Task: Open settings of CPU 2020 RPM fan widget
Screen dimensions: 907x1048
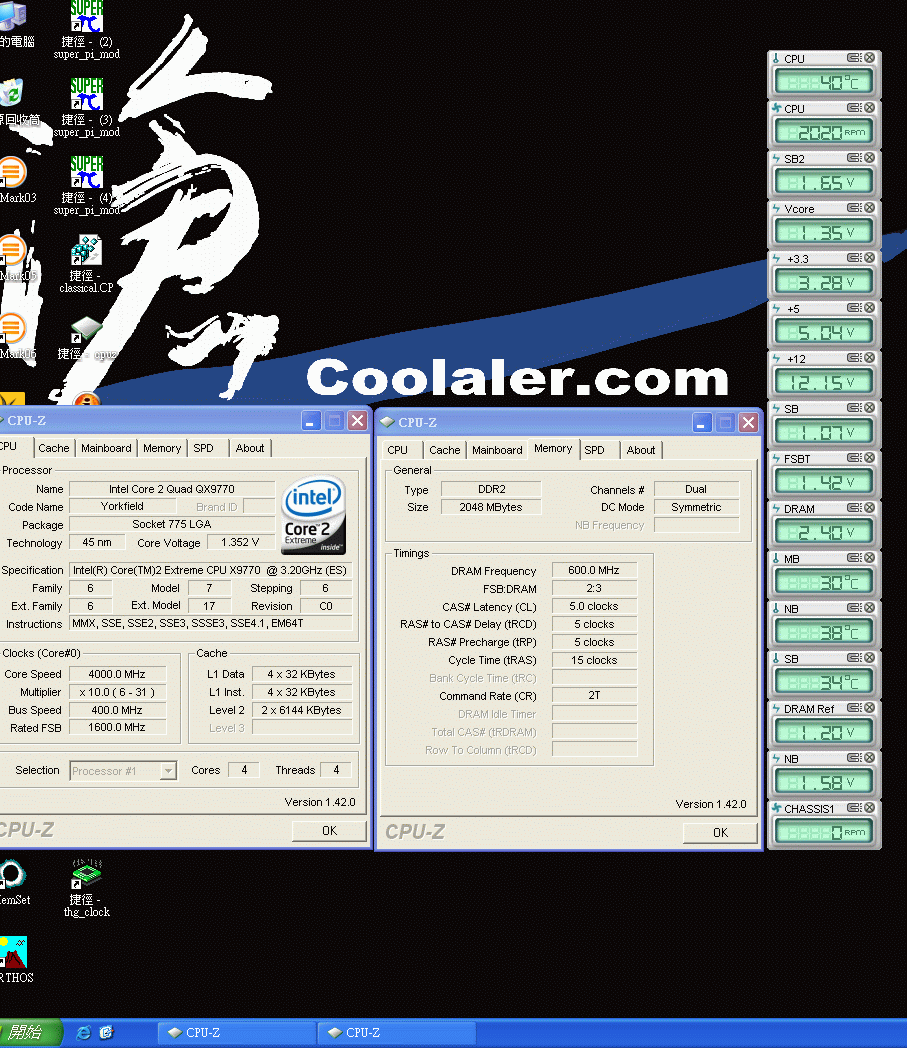Action: 854,108
